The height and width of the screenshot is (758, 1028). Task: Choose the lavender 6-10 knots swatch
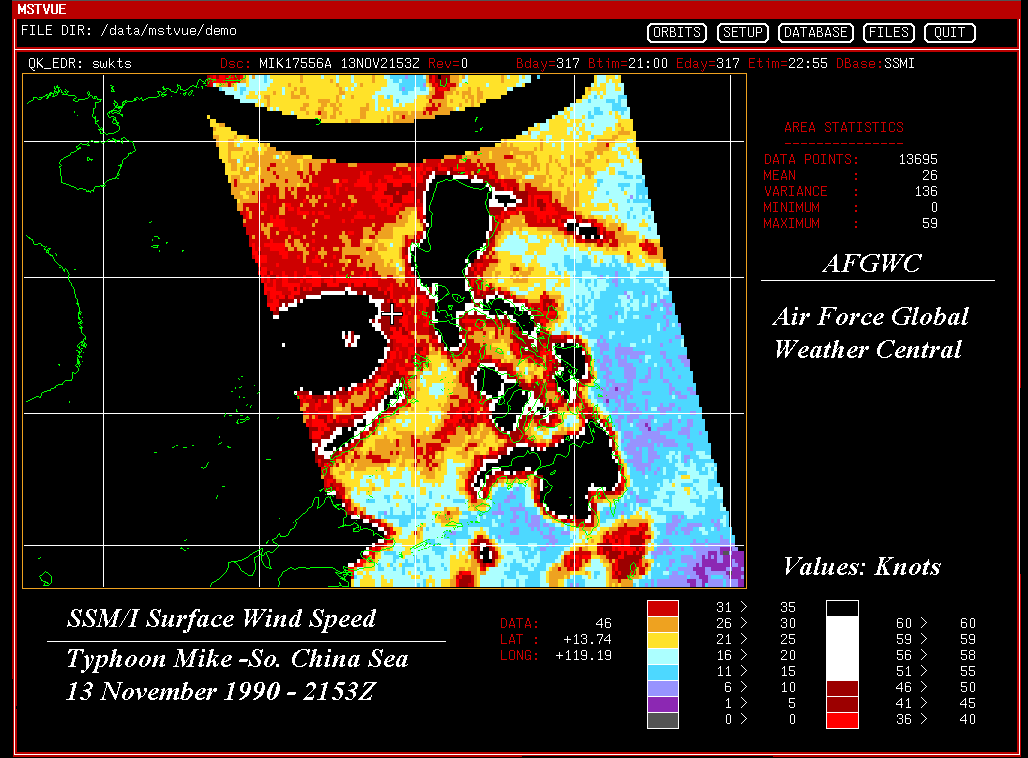[663, 687]
